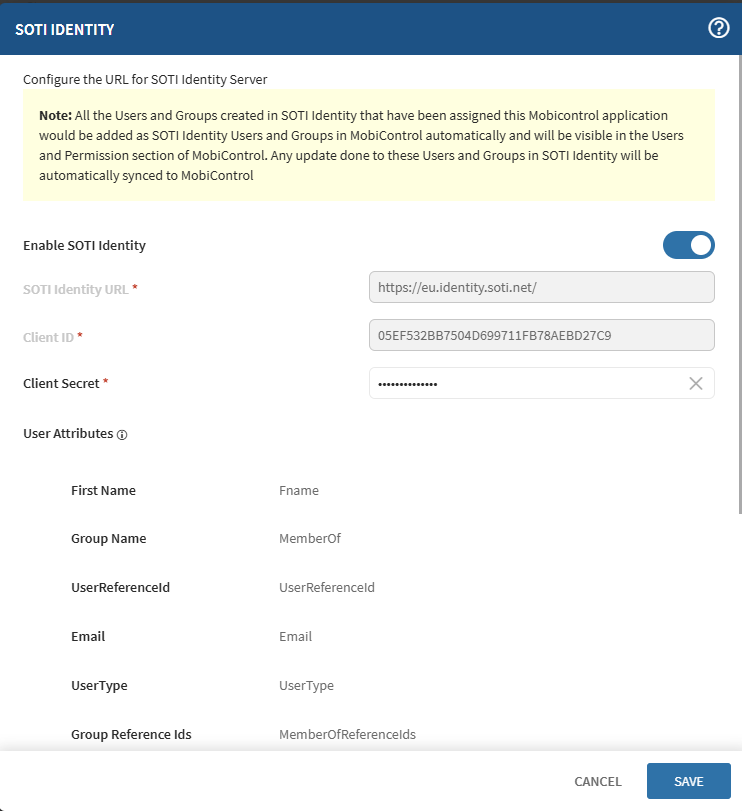Screen dimensions: 742x811
Task: Save the SOTI Identity configuration
Action: click(688, 781)
